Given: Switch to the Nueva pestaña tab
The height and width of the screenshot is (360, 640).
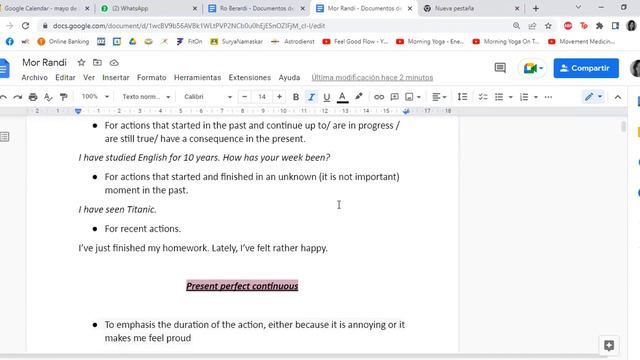Looking at the screenshot, I should point(470,8).
